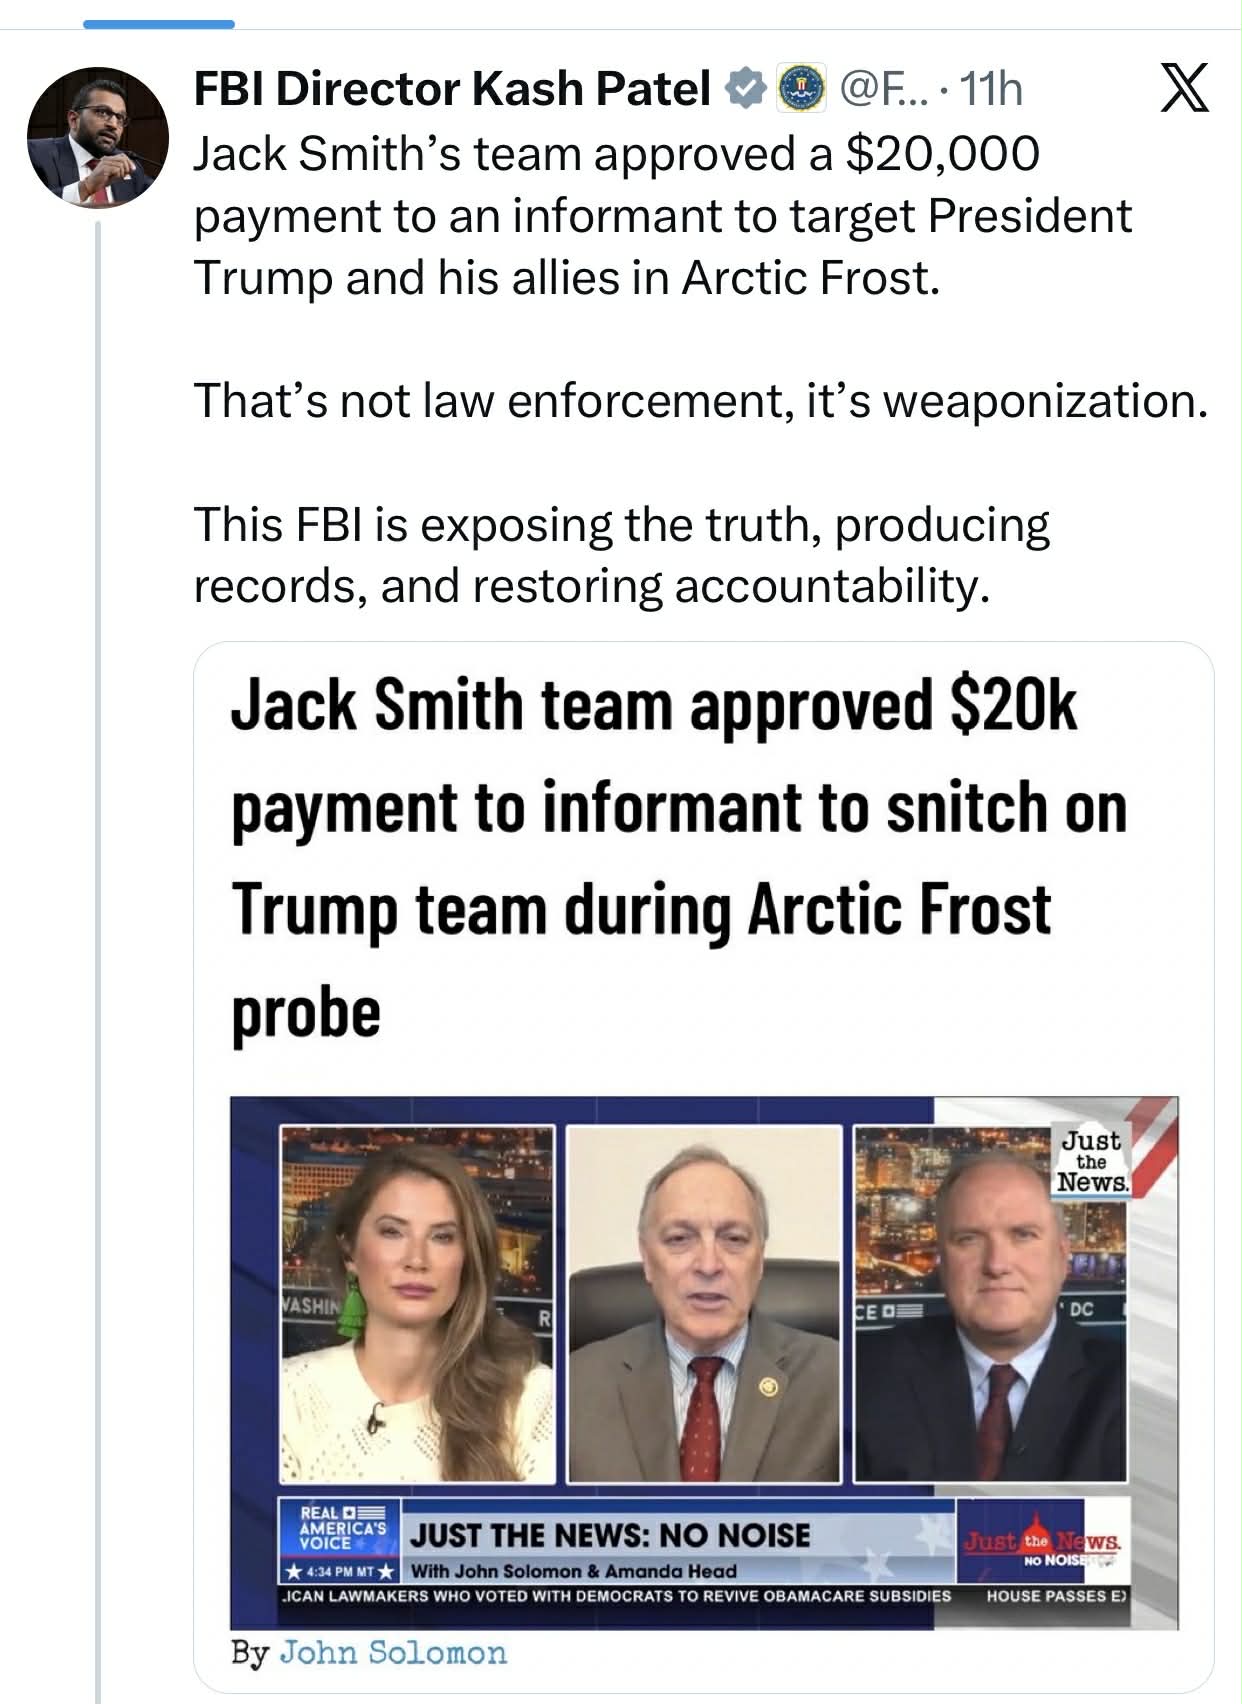Click the "JUST THE NEWS: NO NOISE" banner
Viewport: 1242px width, 1704px height.
pyautogui.click(x=610, y=1536)
